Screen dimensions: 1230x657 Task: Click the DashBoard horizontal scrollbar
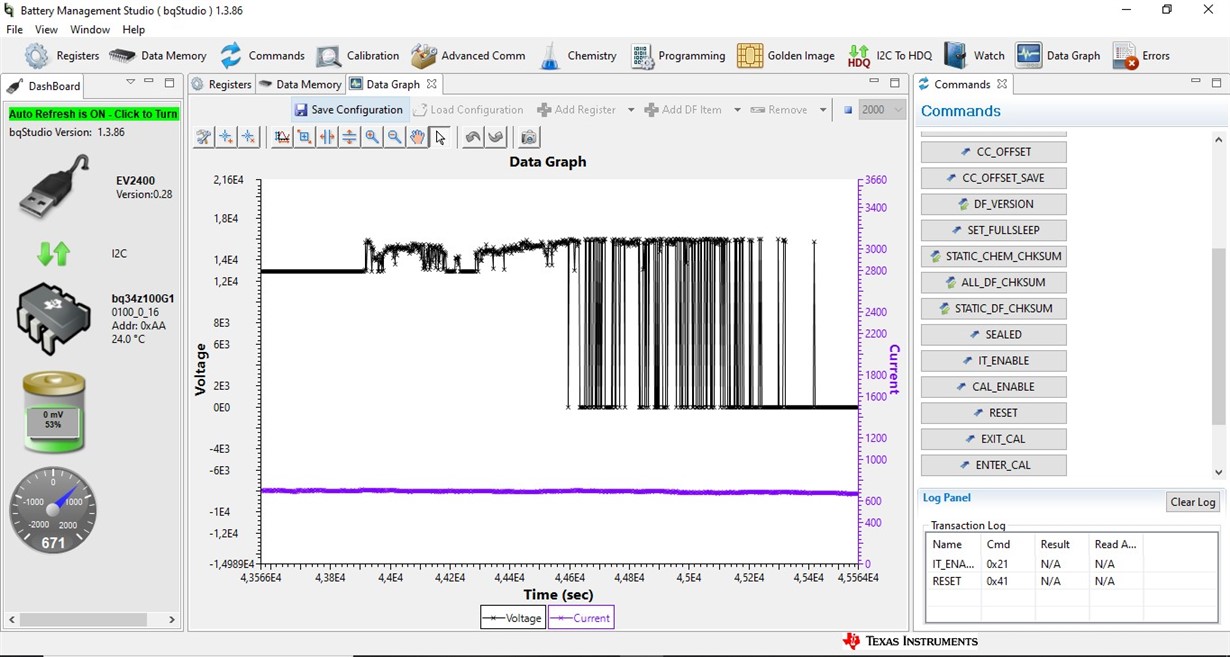pyautogui.click(x=92, y=620)
